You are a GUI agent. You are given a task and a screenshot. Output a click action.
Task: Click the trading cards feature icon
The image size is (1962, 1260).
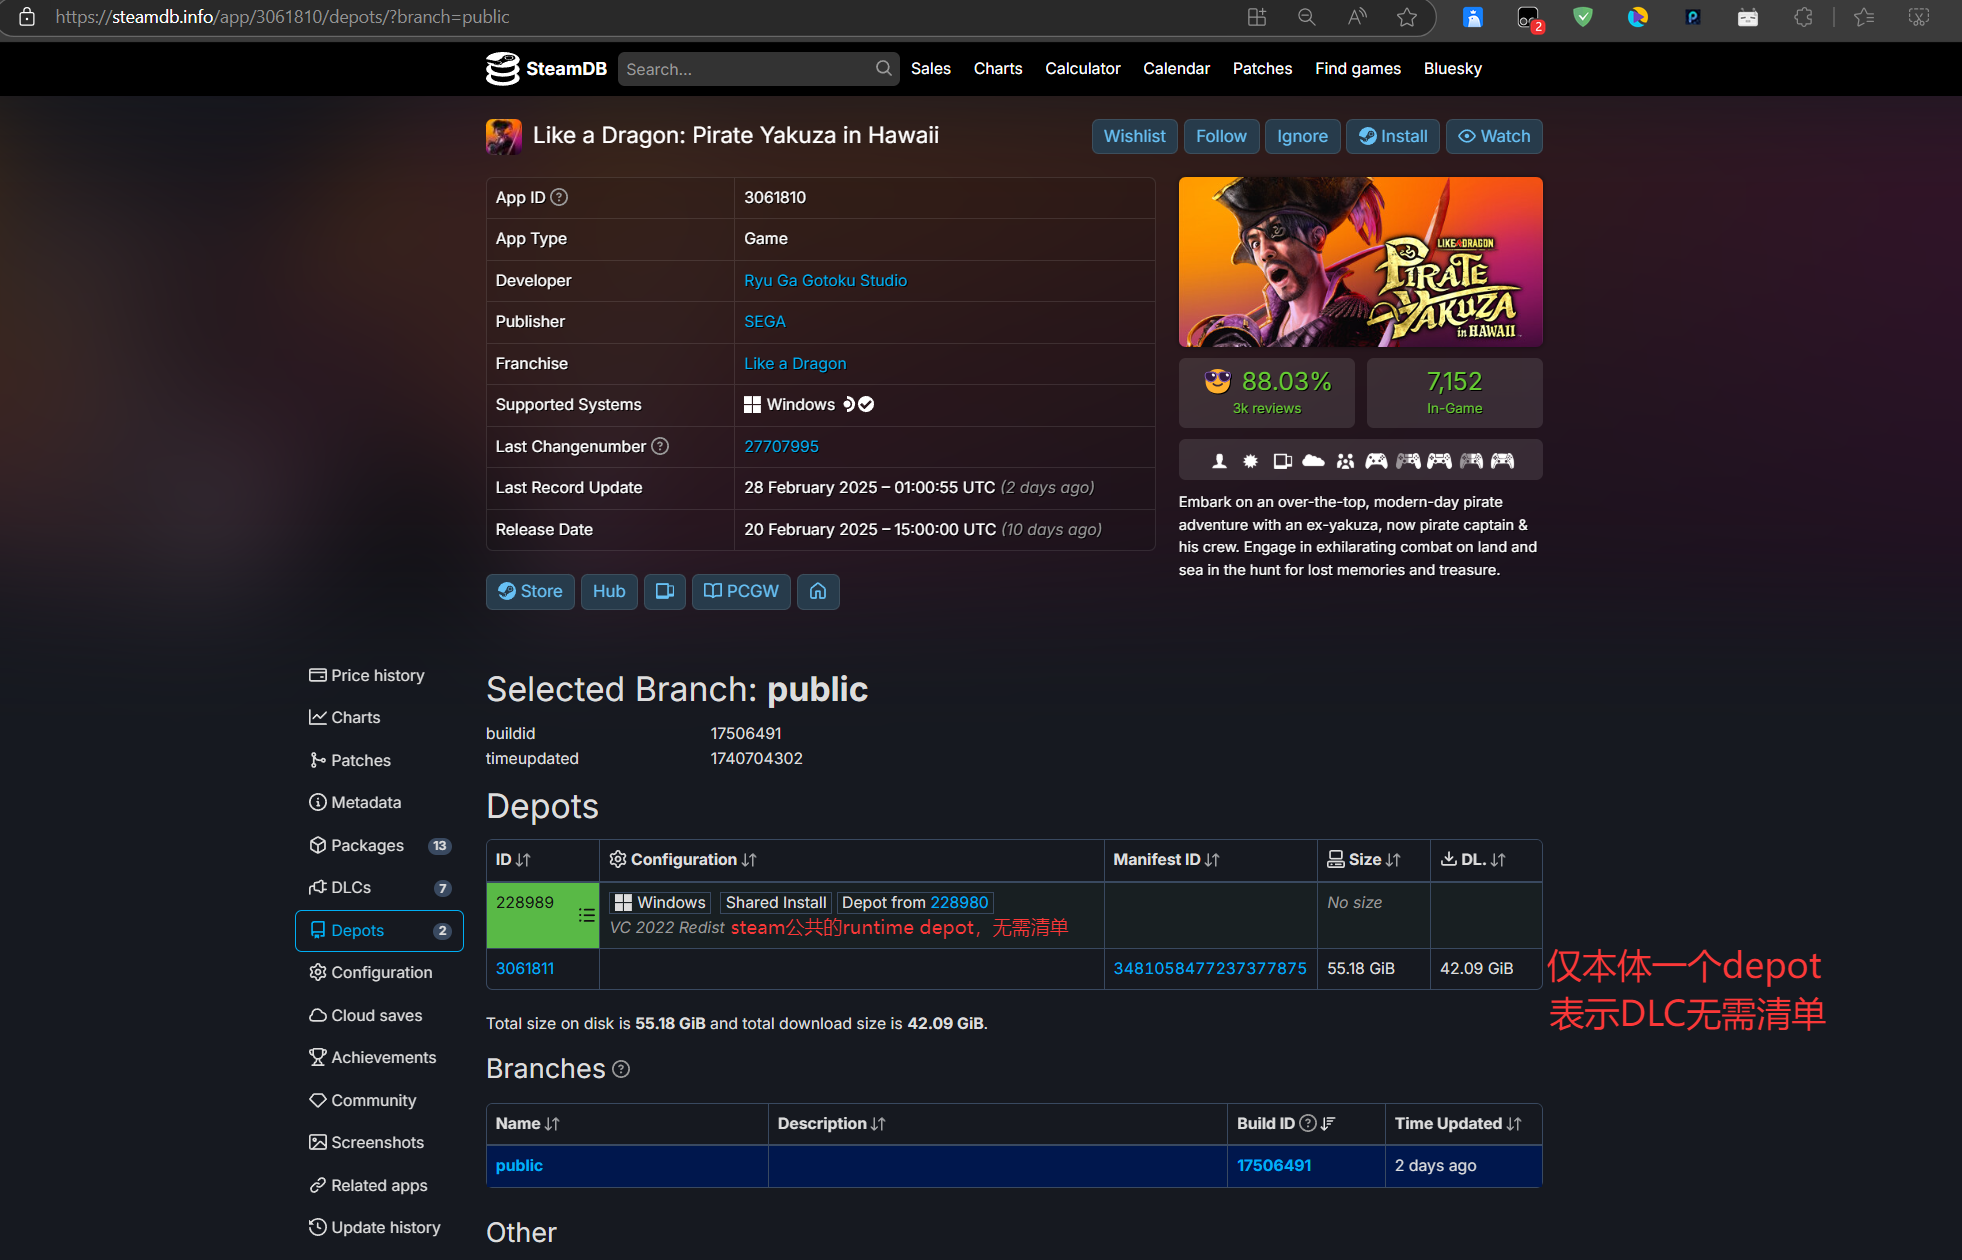point(1282,461)
